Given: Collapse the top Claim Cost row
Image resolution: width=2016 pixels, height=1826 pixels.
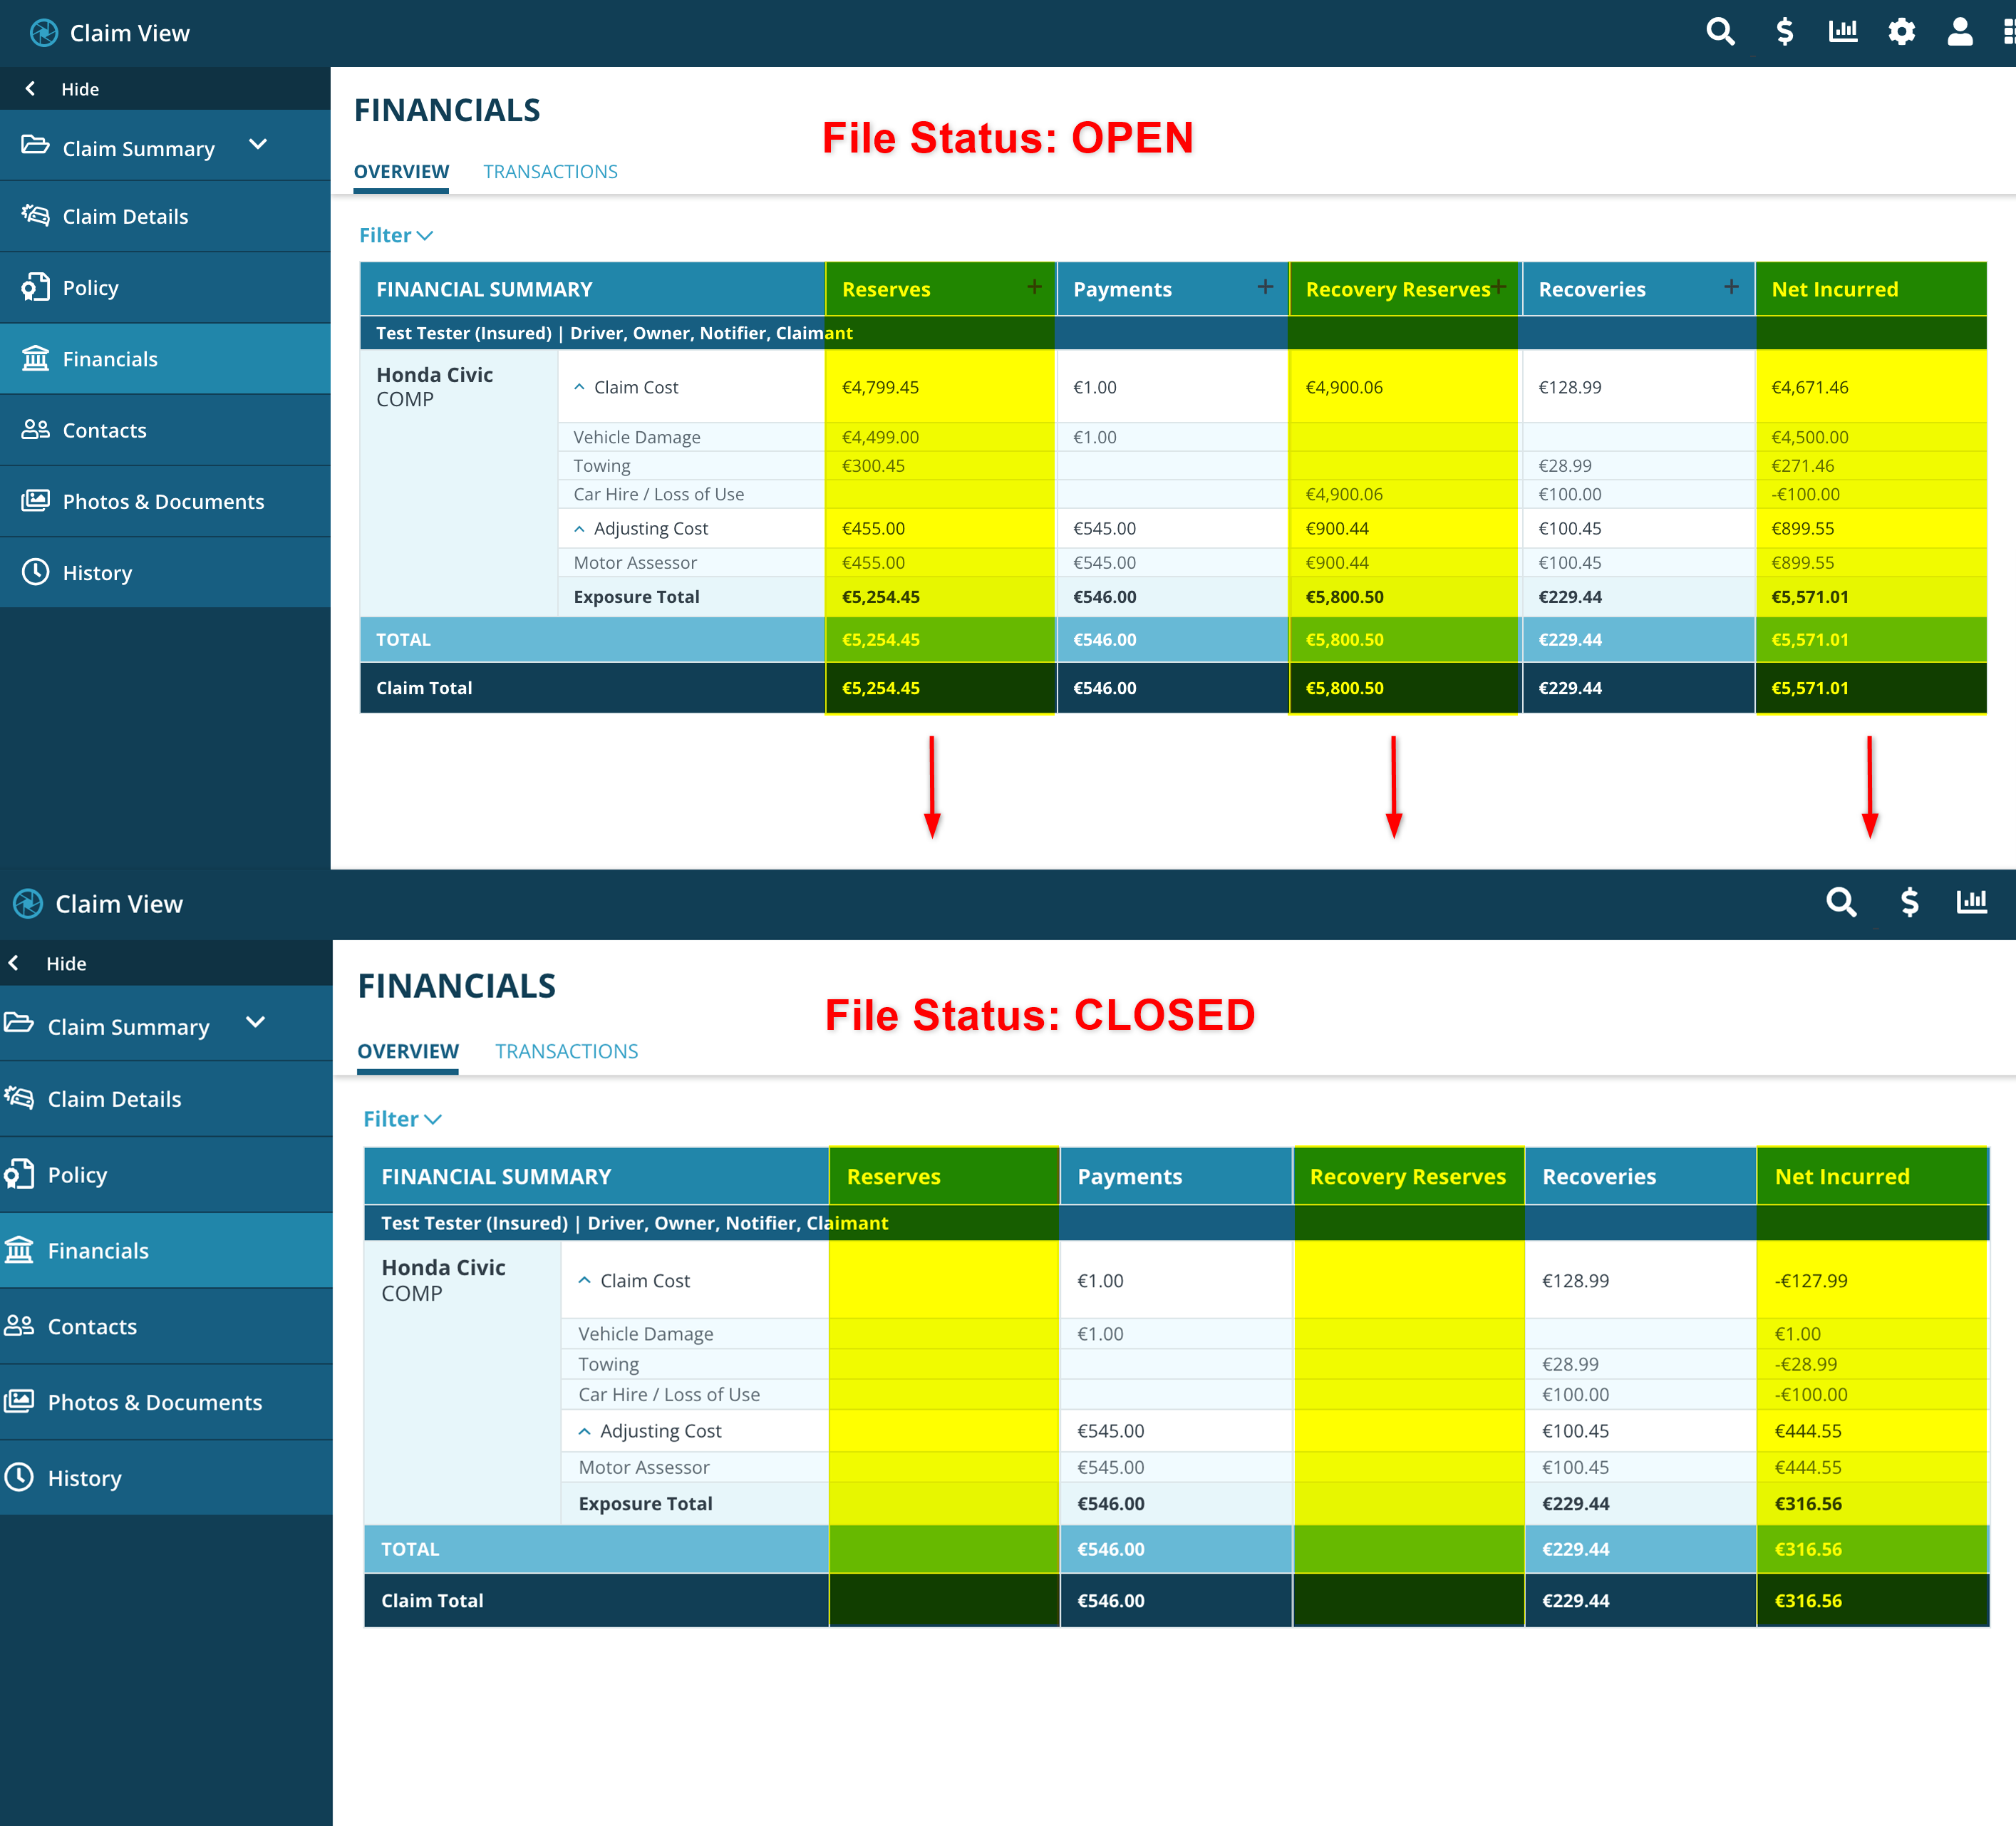Looking at the screenshot, I should coord(579,387).
